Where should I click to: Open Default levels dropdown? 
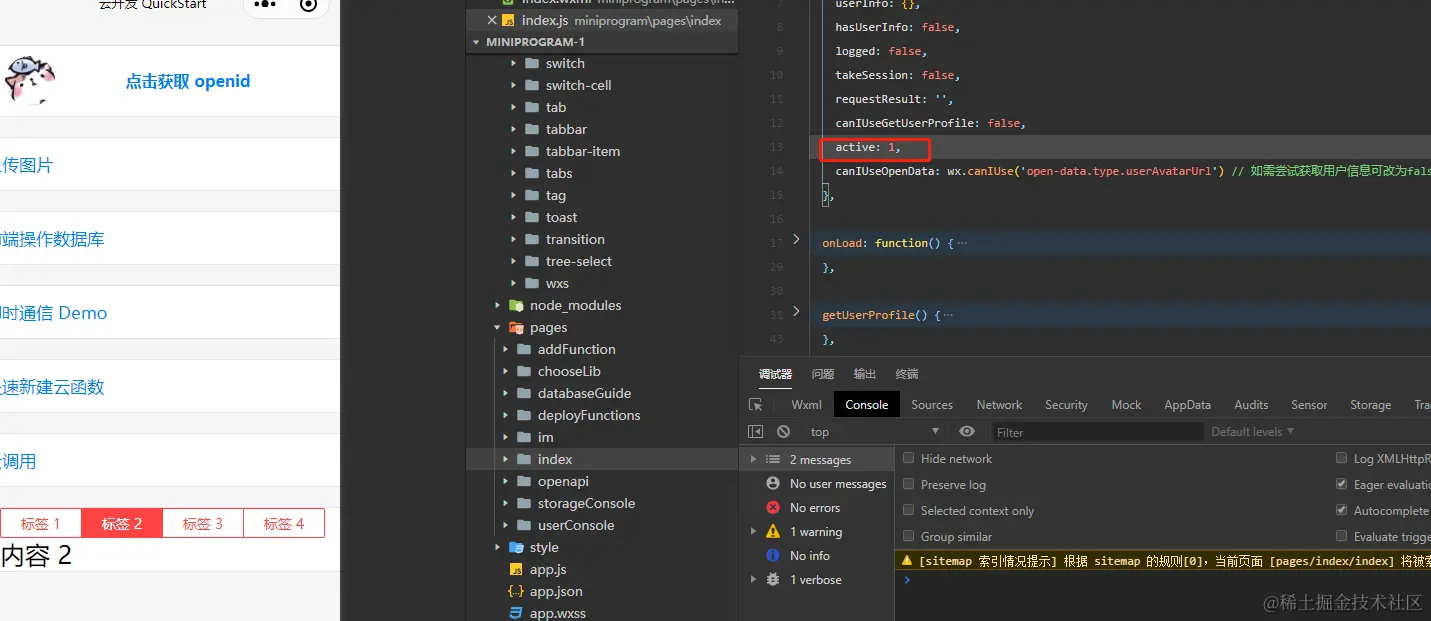pos(1252,432)
